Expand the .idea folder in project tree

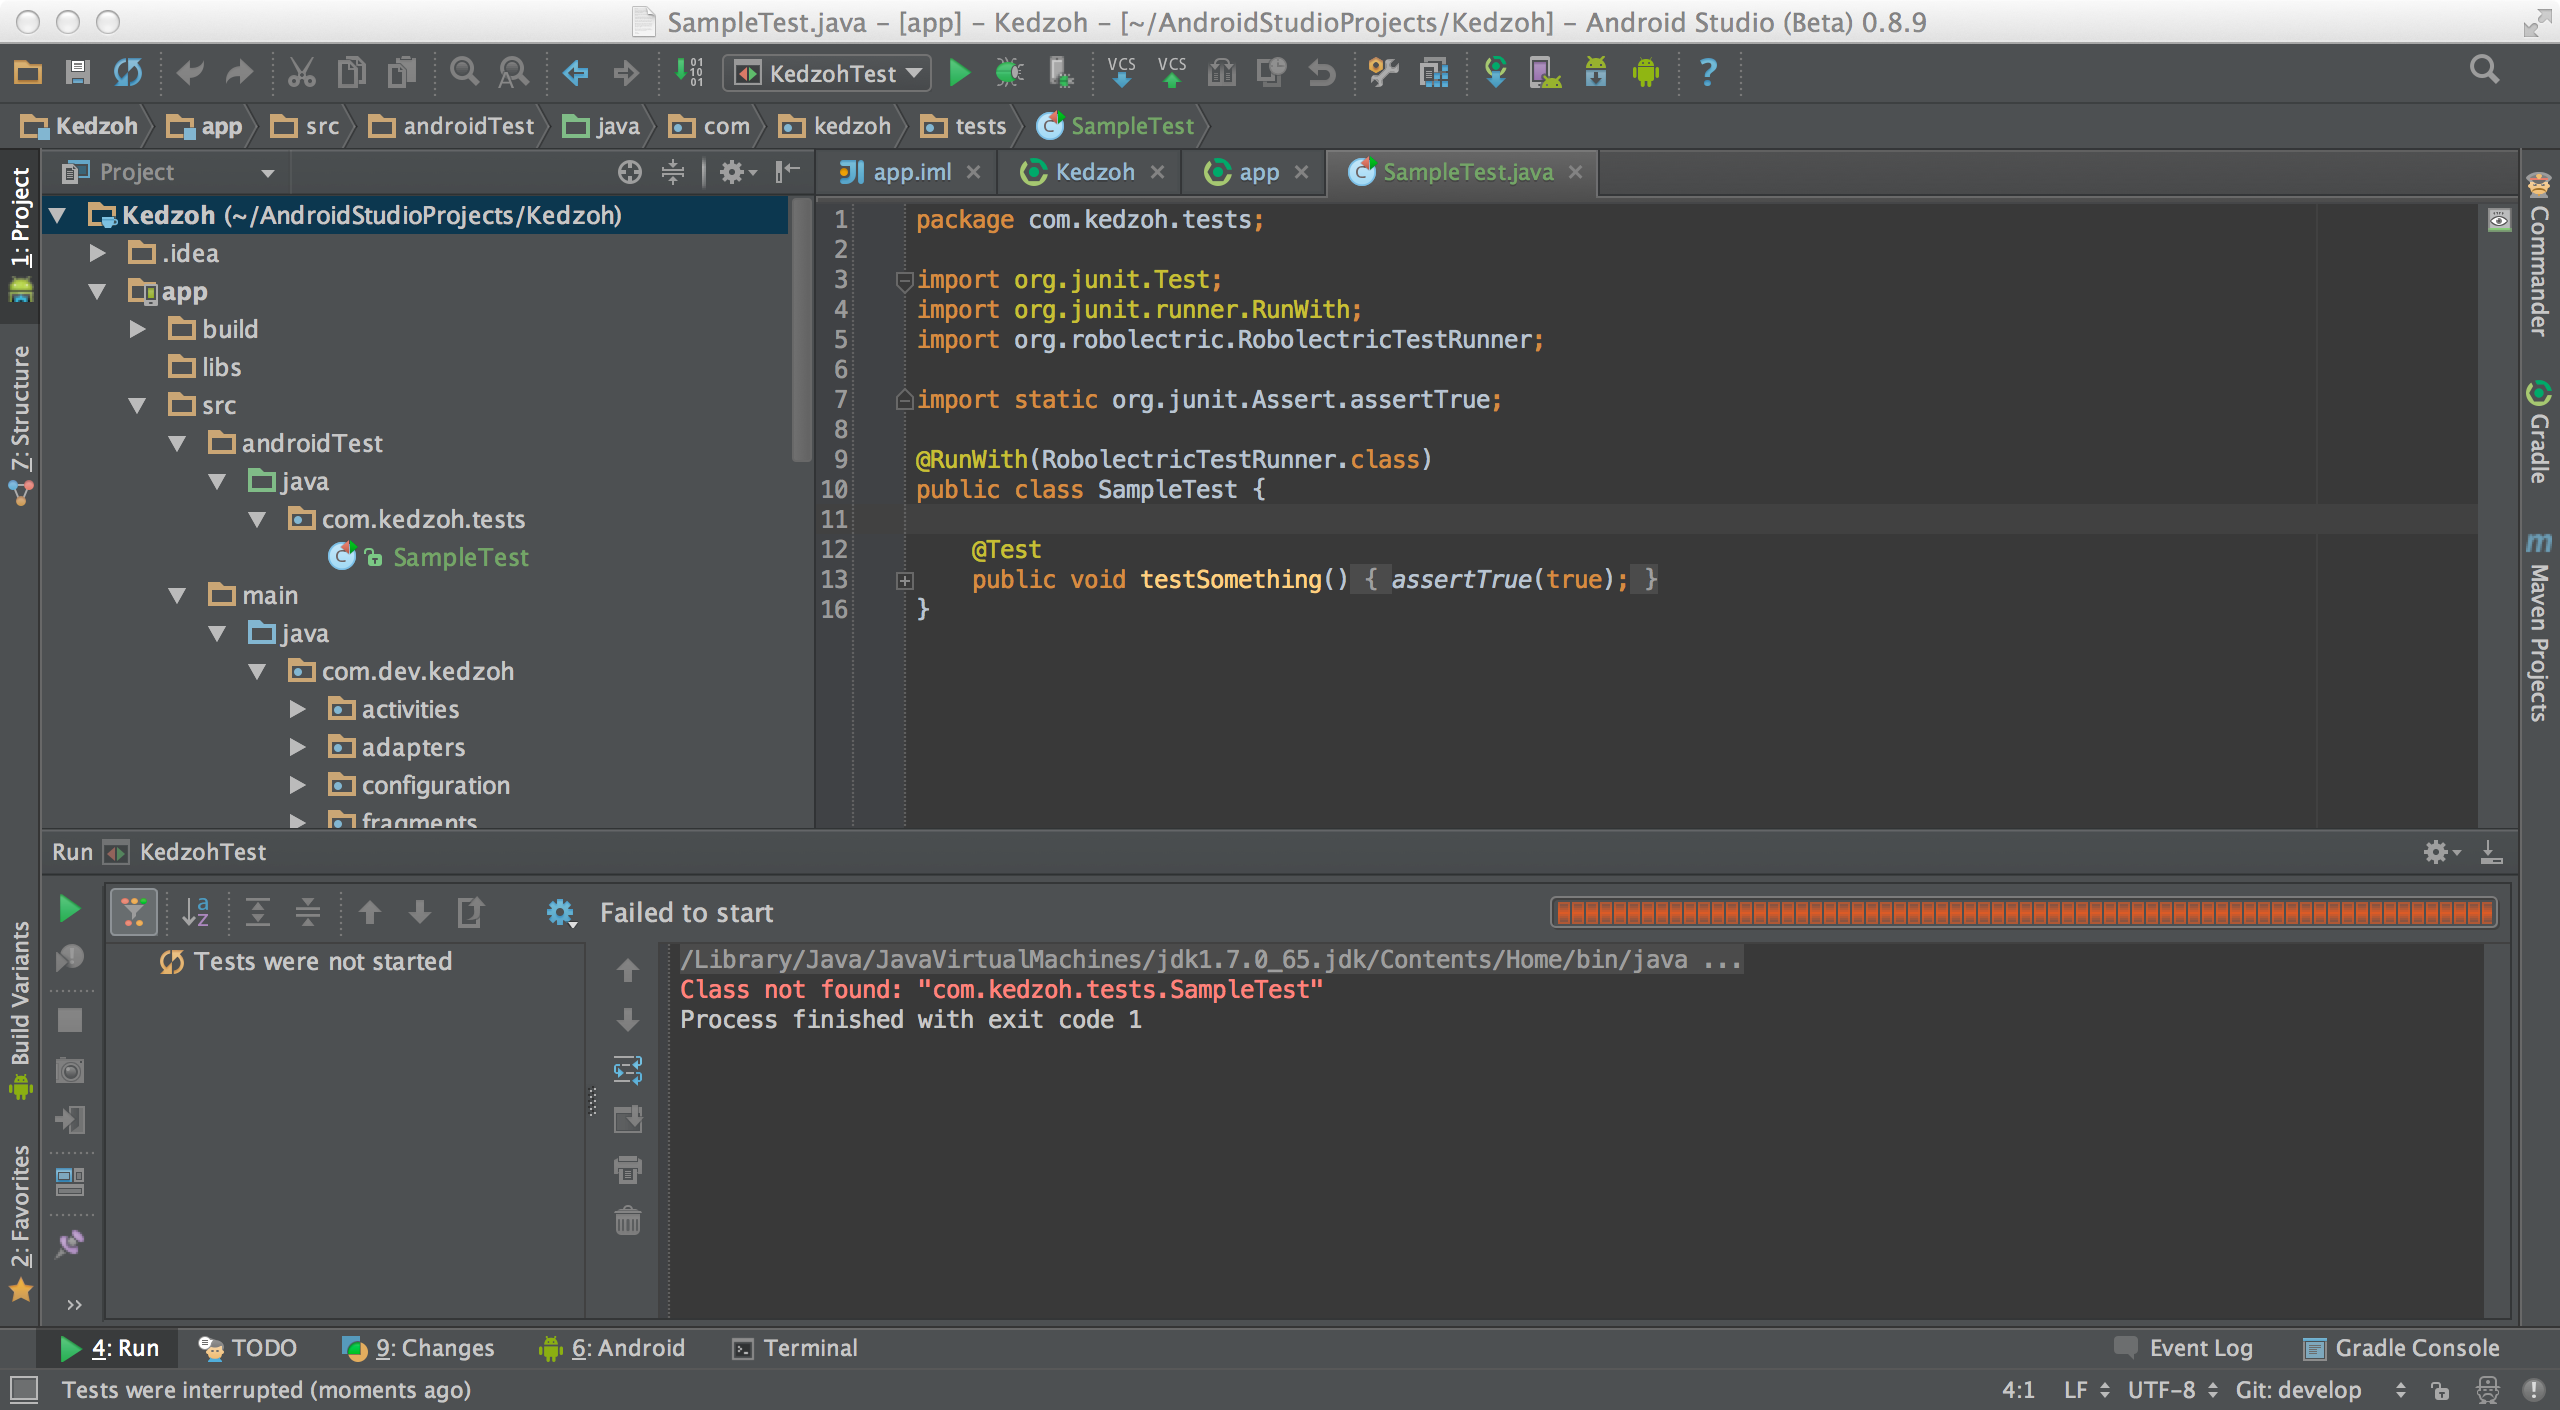(98, 254)
